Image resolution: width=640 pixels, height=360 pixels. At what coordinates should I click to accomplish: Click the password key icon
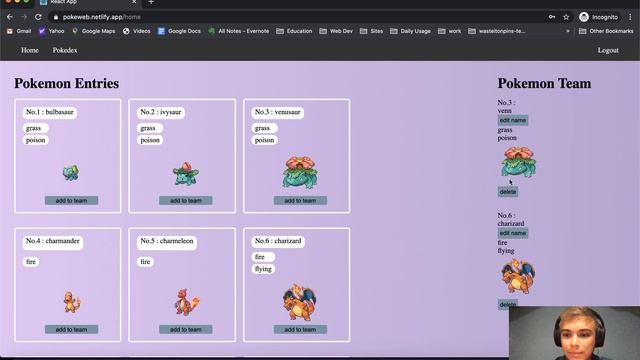click(552, 17)
